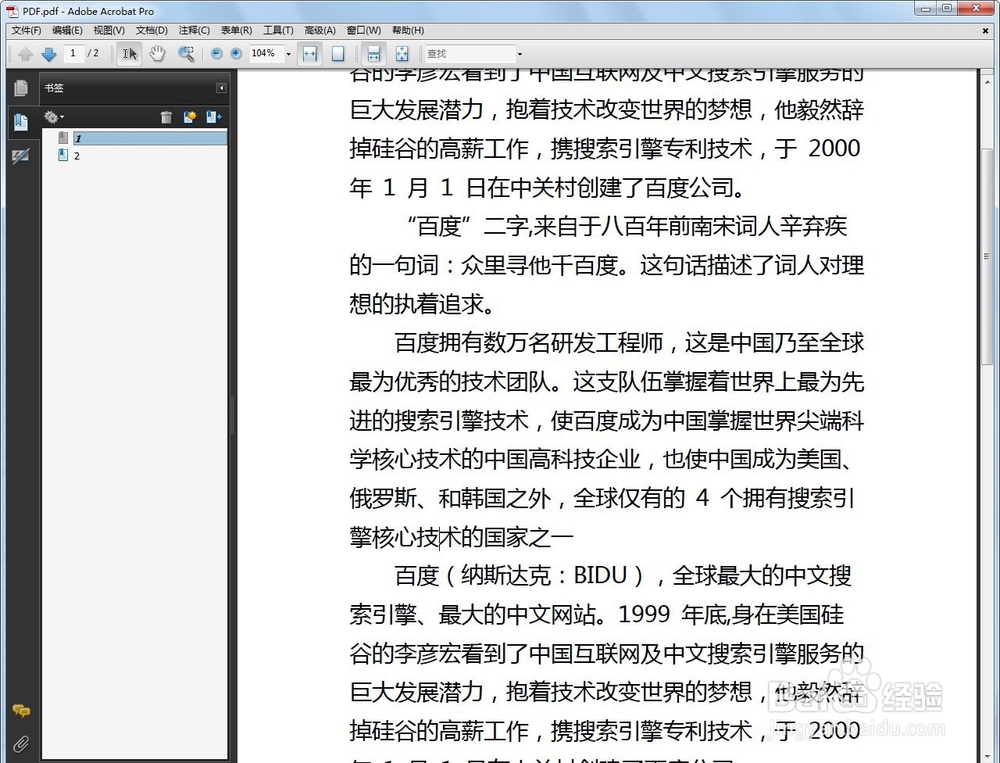Image resolution: width=1000 pixels, height=763 pixels.
Task: Open the 编辑(E) menu
Action: [x=68, y=31]
